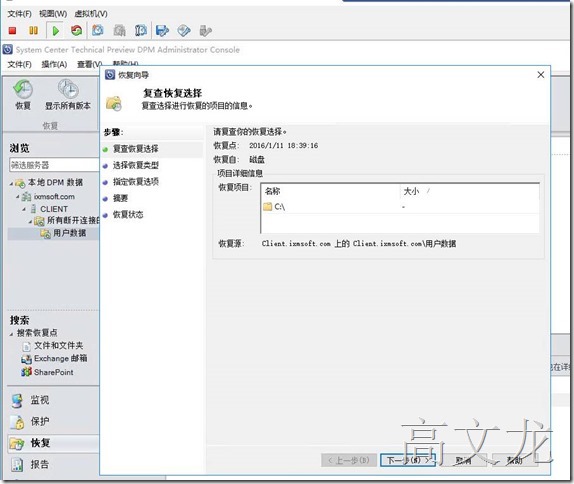Click the snapshot manager toolbar icon
The image size is (574, 484).
[x=141, y=30]
